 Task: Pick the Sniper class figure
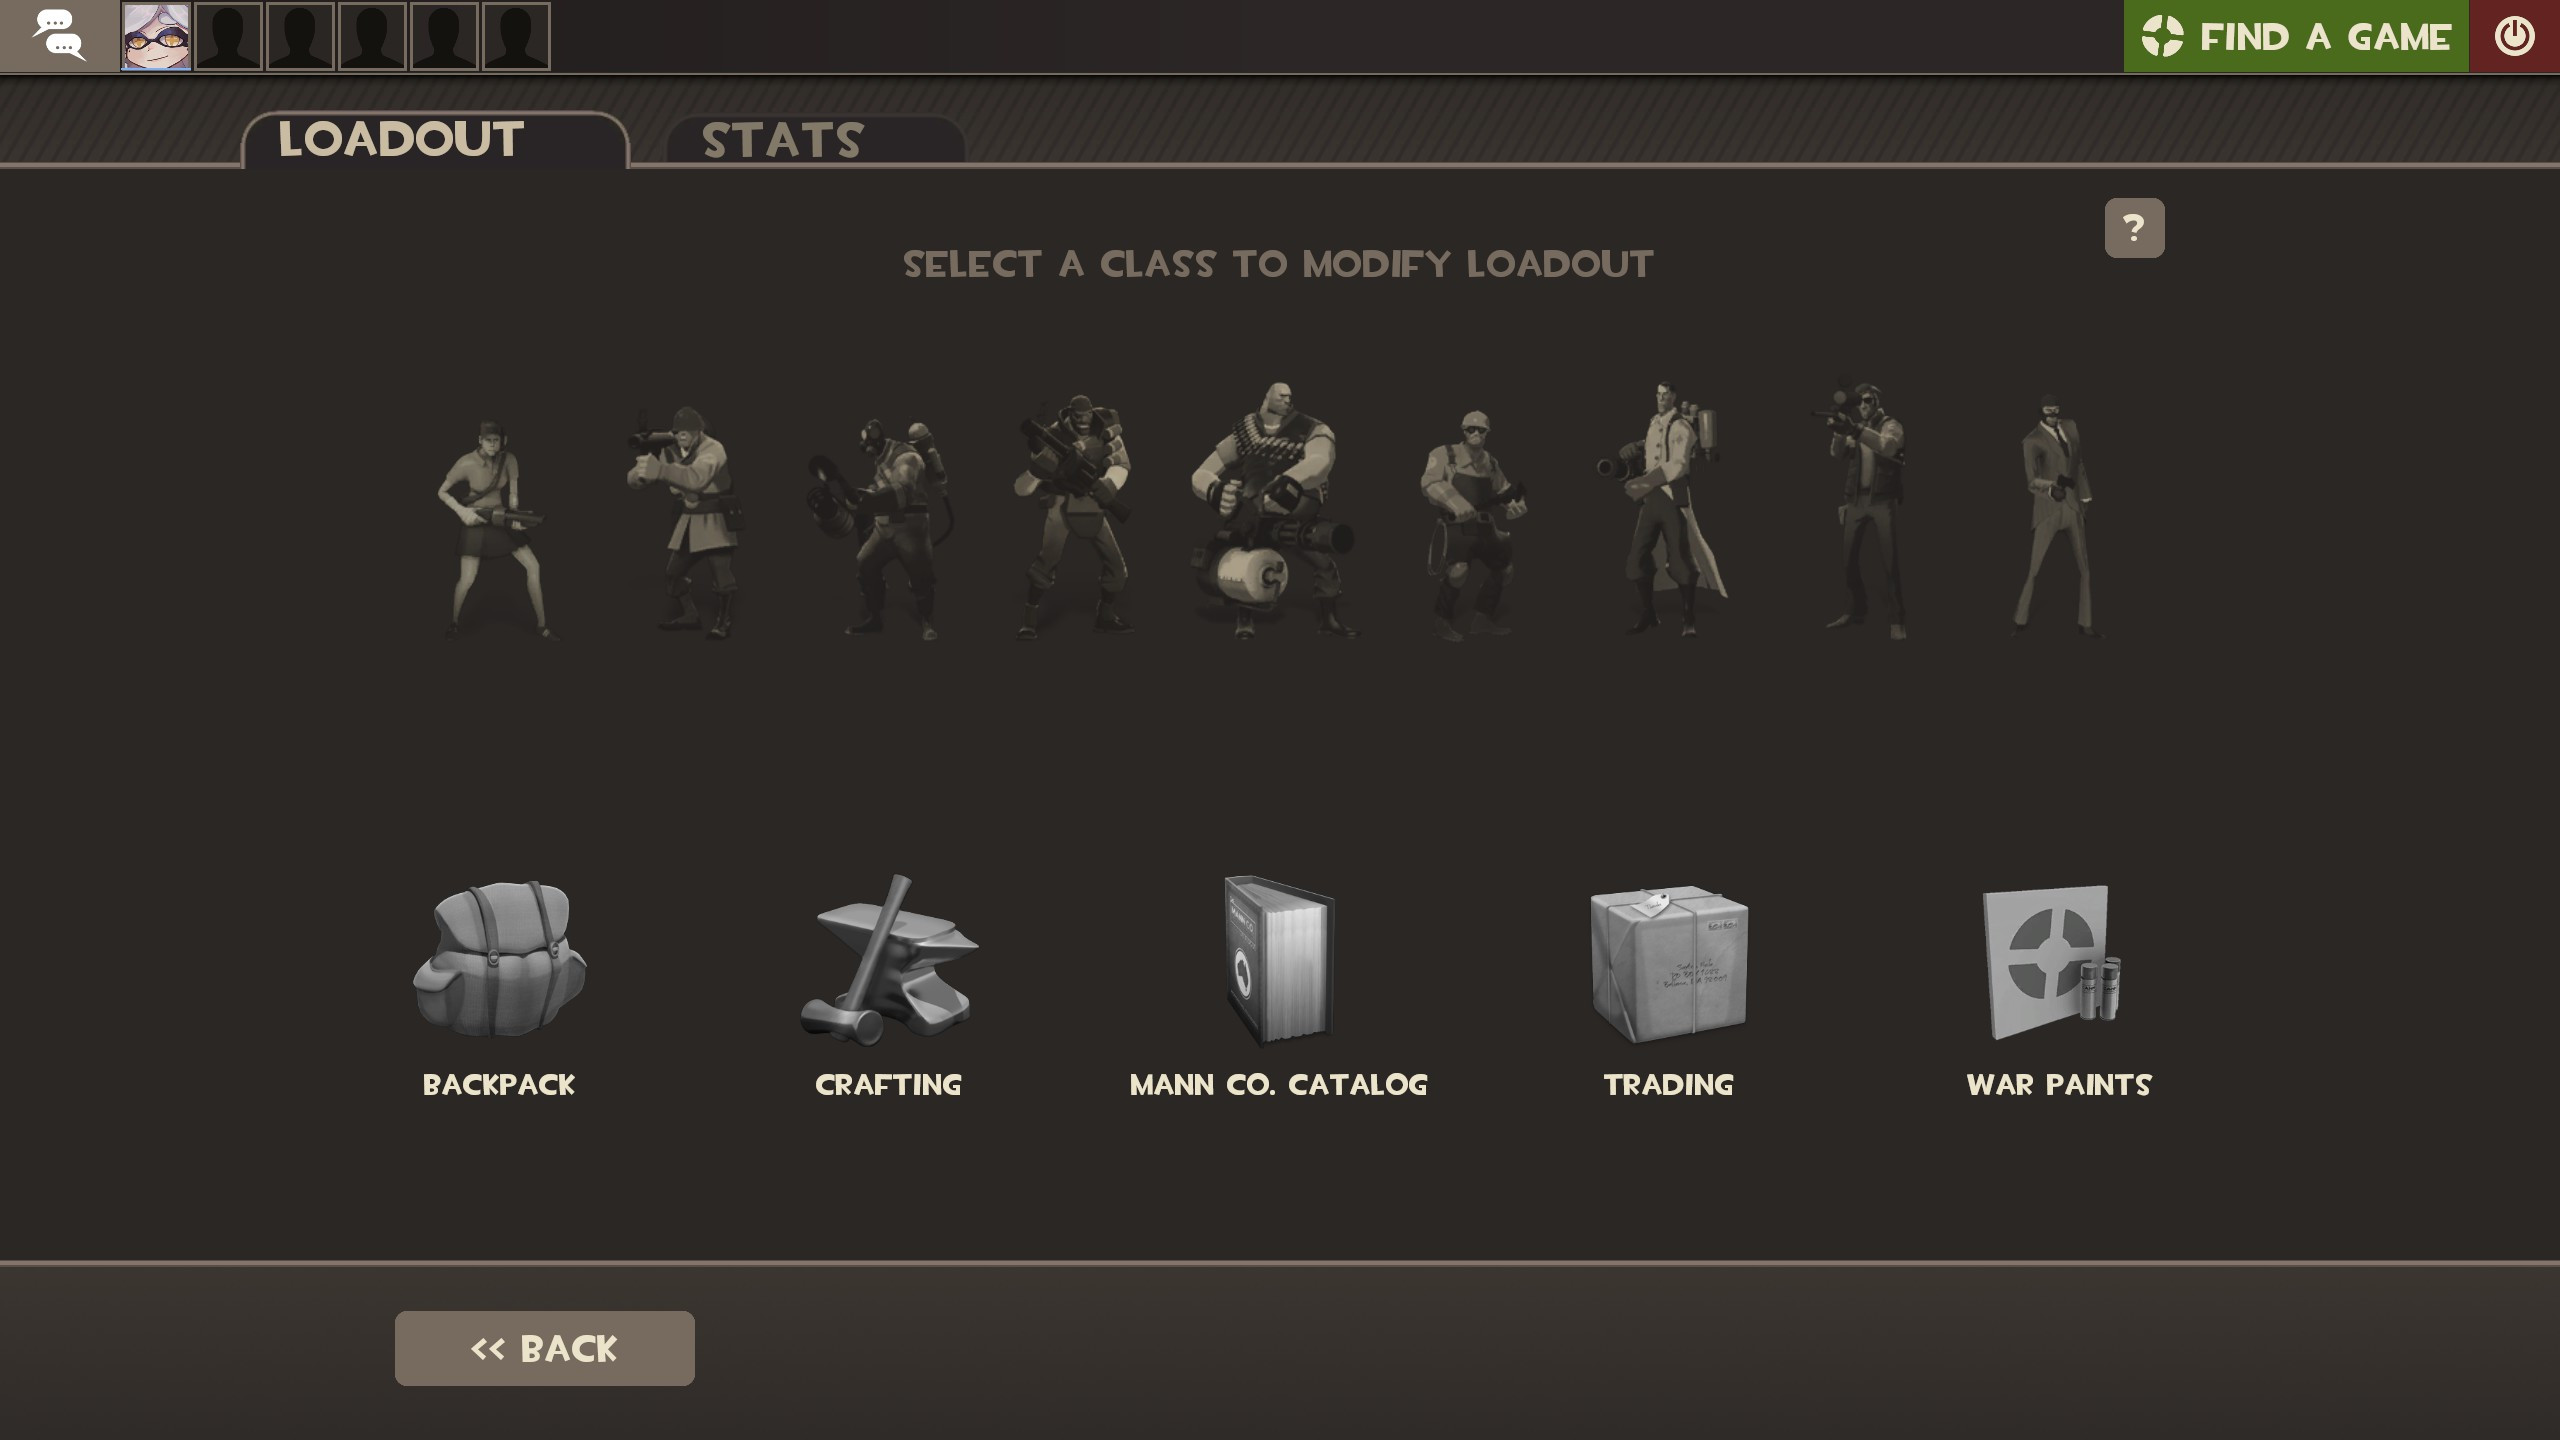point(1862,509)
